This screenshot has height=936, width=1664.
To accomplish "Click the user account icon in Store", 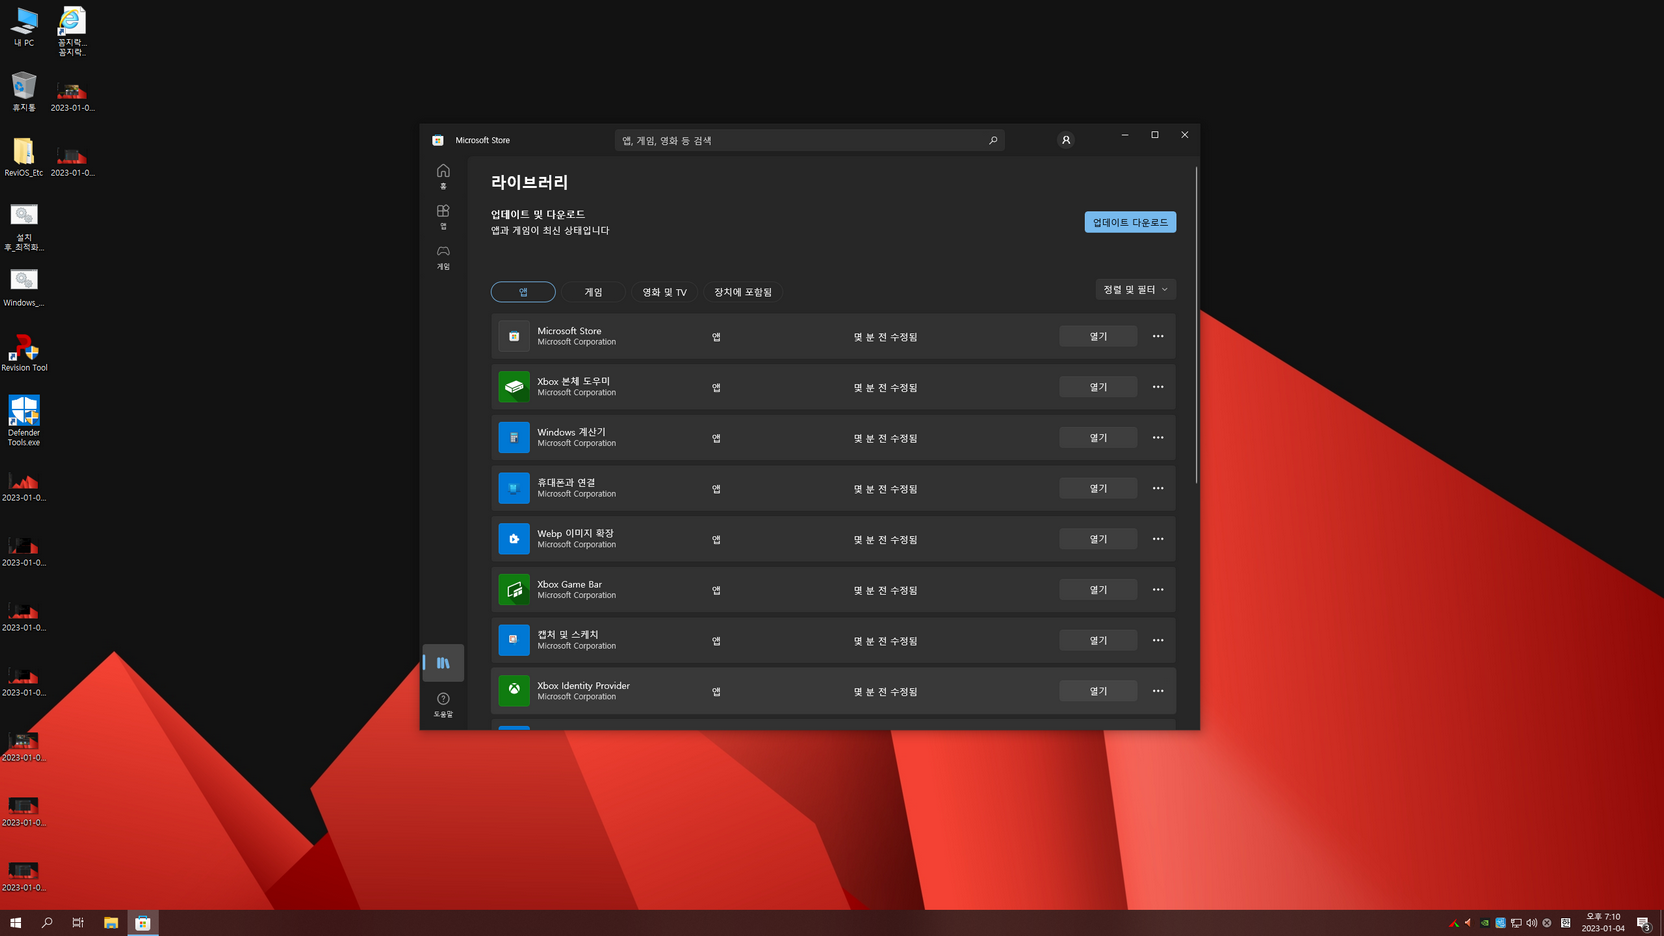I will 1066,140.
